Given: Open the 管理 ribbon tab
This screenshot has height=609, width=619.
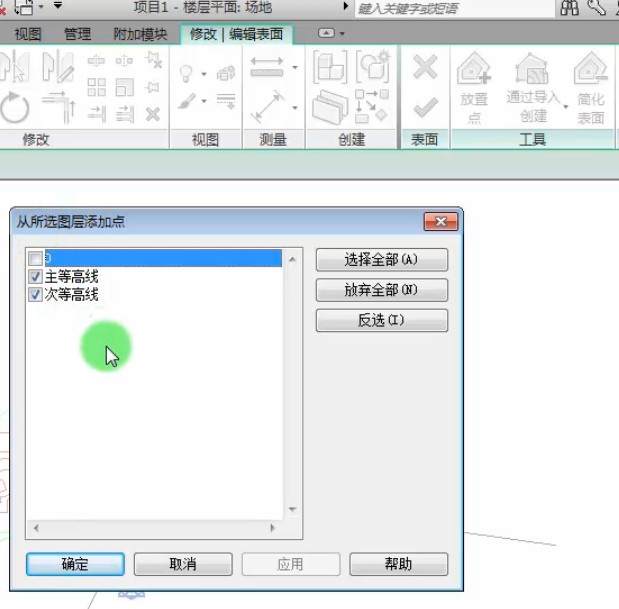Looking at the screenshot, I should click(77, 34).
